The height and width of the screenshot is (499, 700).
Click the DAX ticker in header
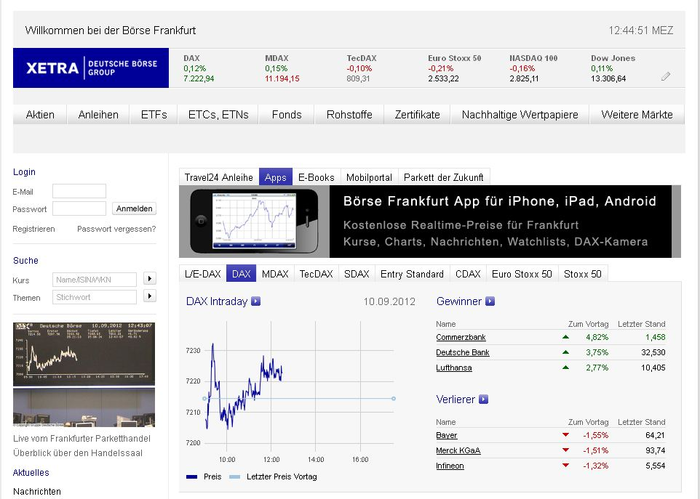click(199, 68)
